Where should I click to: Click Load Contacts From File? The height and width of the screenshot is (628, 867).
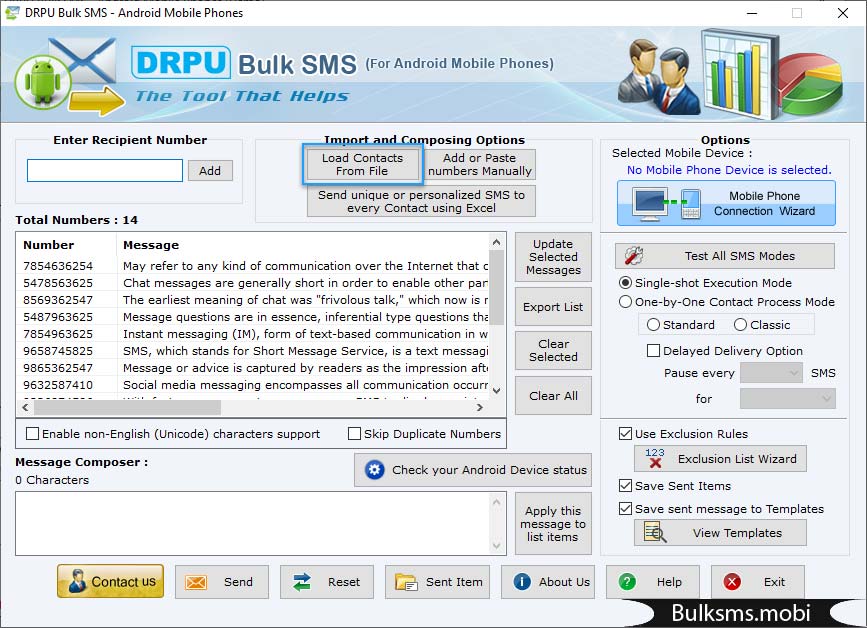point(362,164)
